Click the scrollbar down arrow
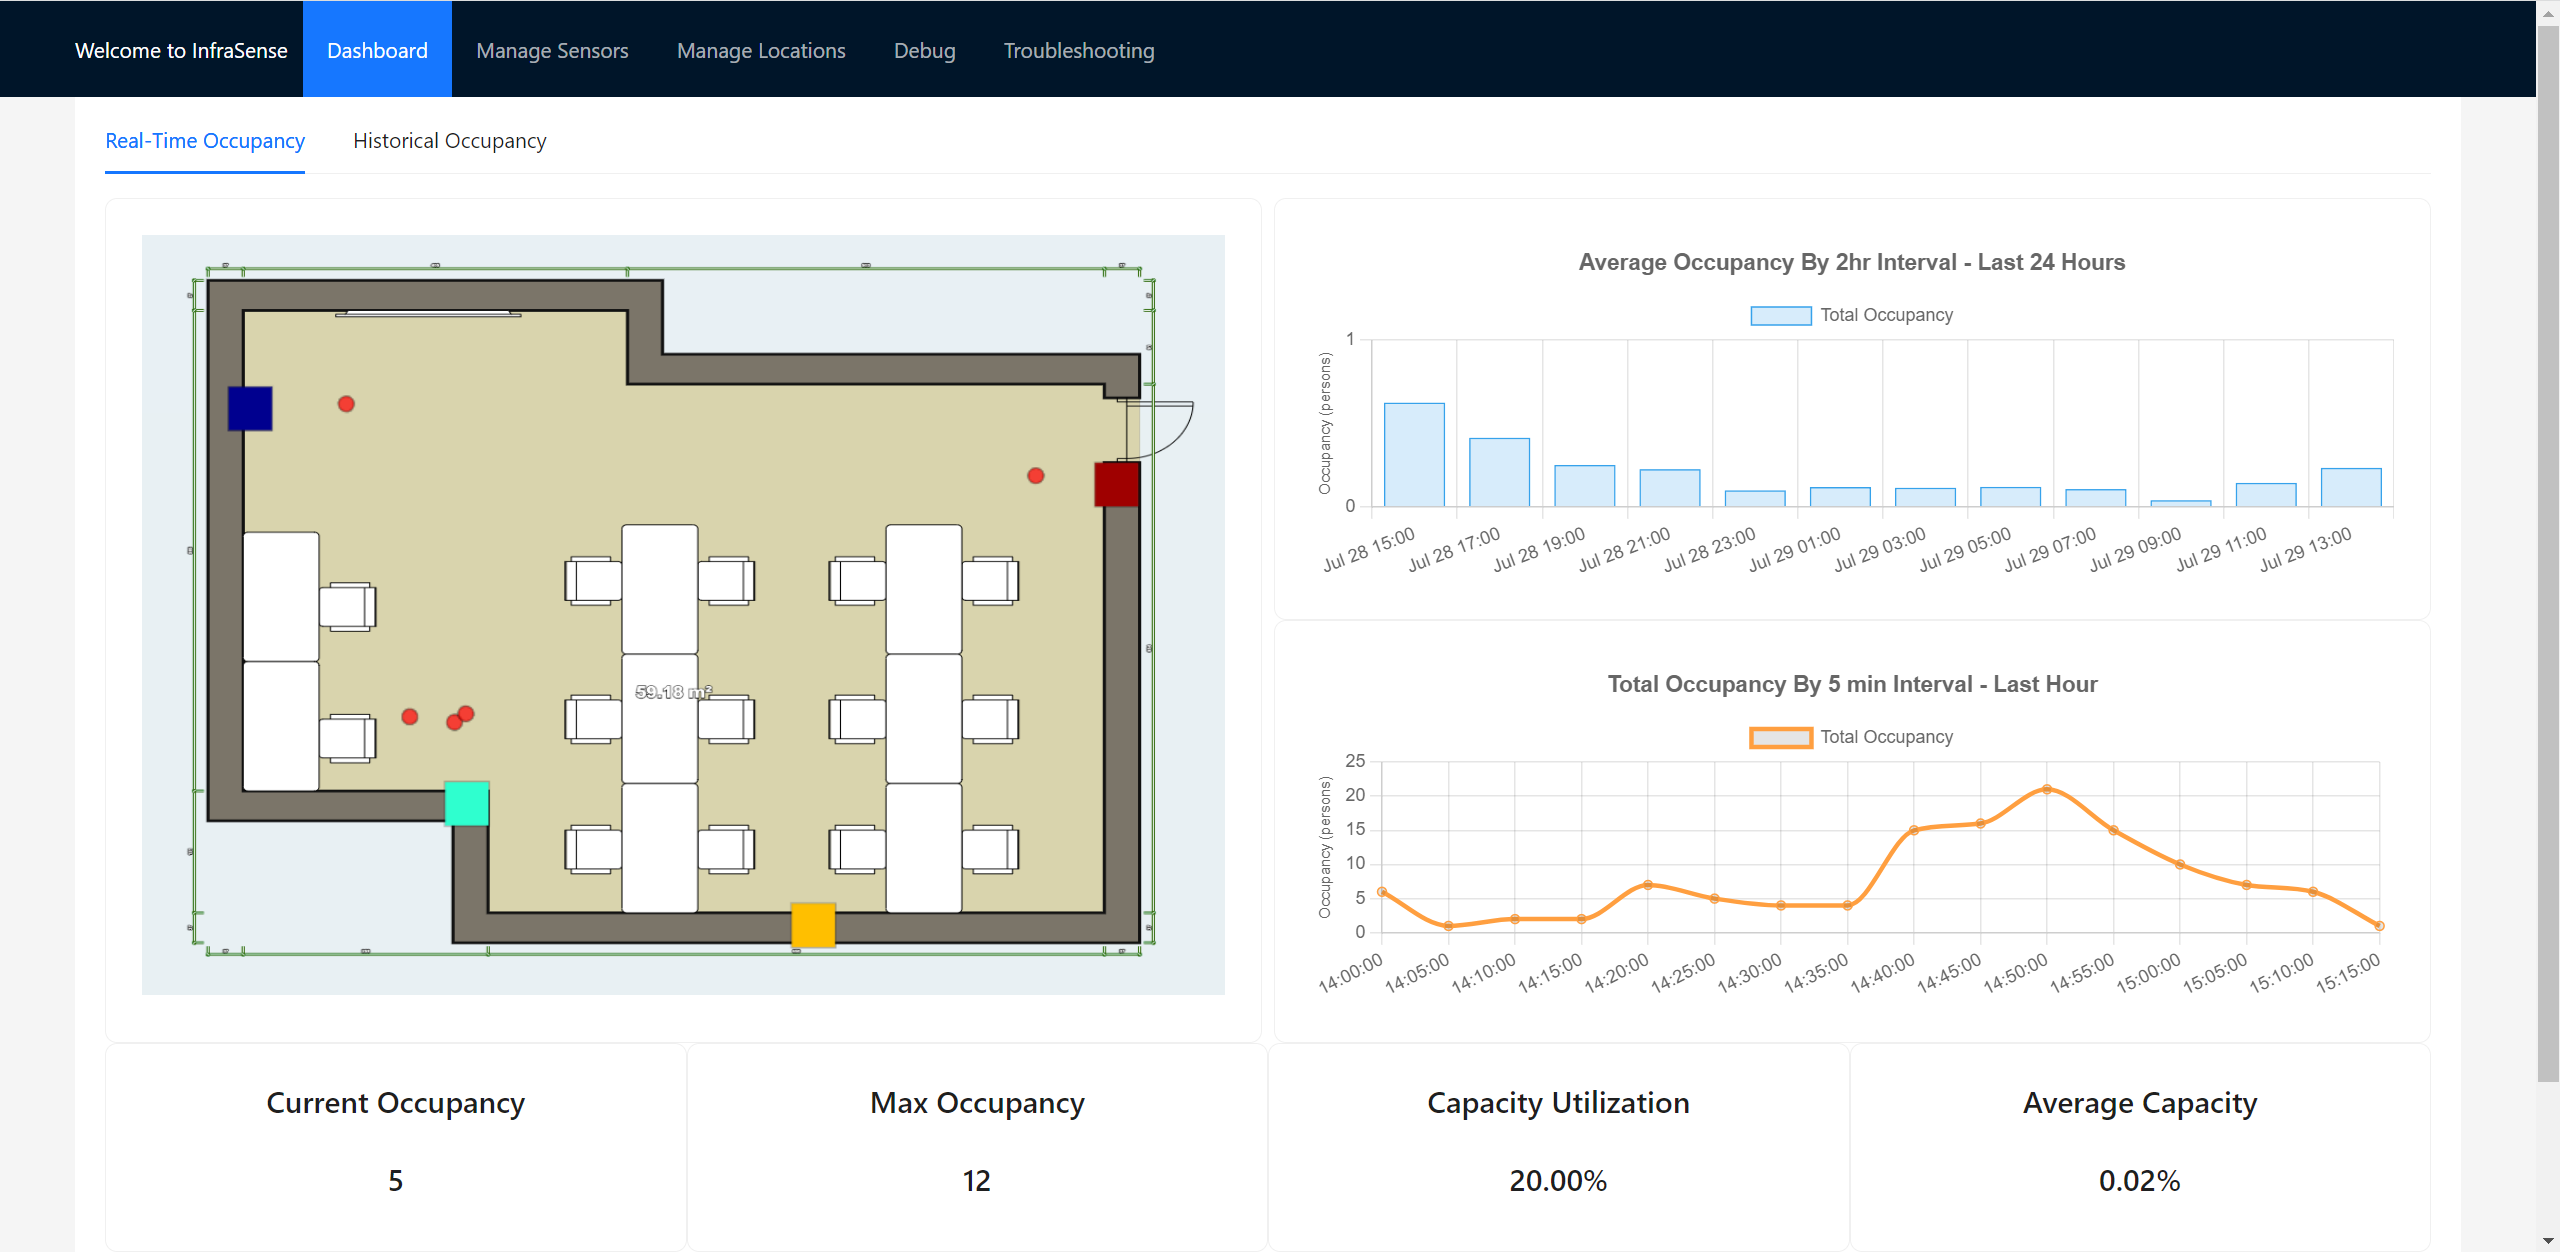 point(2548,1241)
